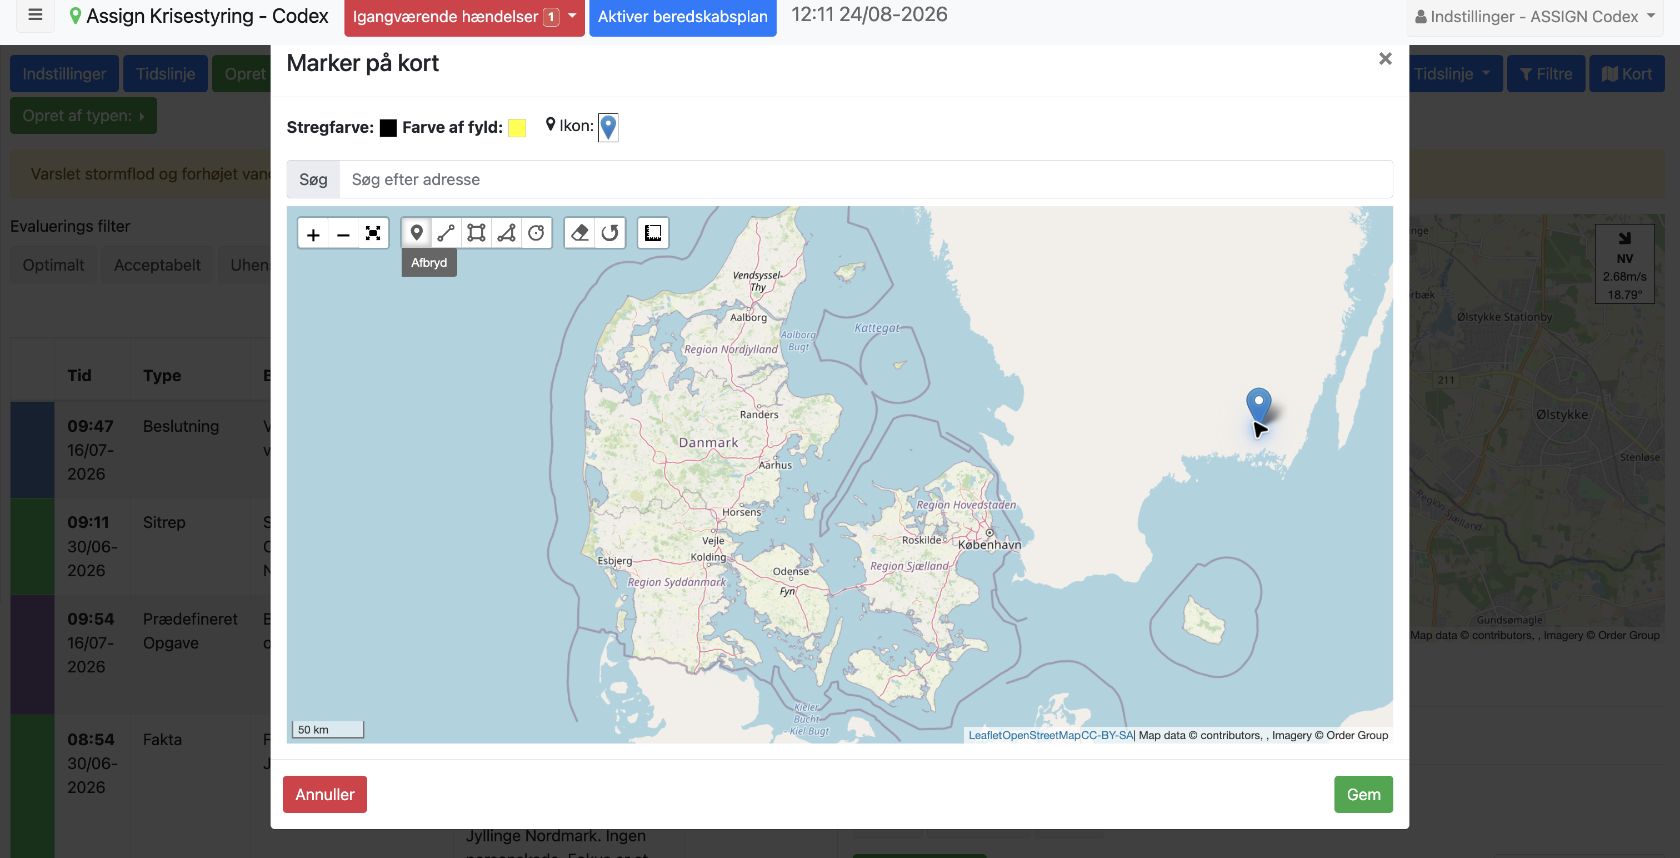The height and width of the screenshot is (858, 1680).
Task: Select the draw circle tool
Action: pos(537,233)
